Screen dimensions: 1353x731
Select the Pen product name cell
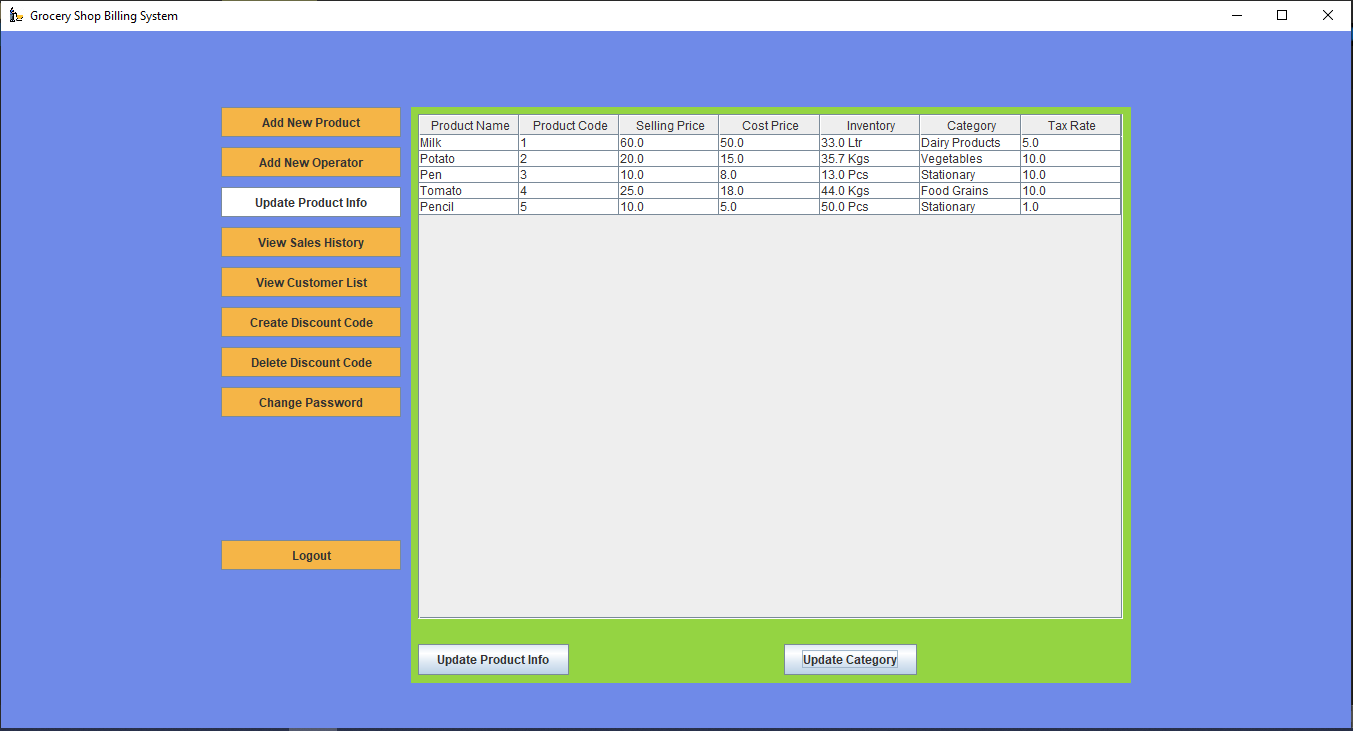pos(469,175)
